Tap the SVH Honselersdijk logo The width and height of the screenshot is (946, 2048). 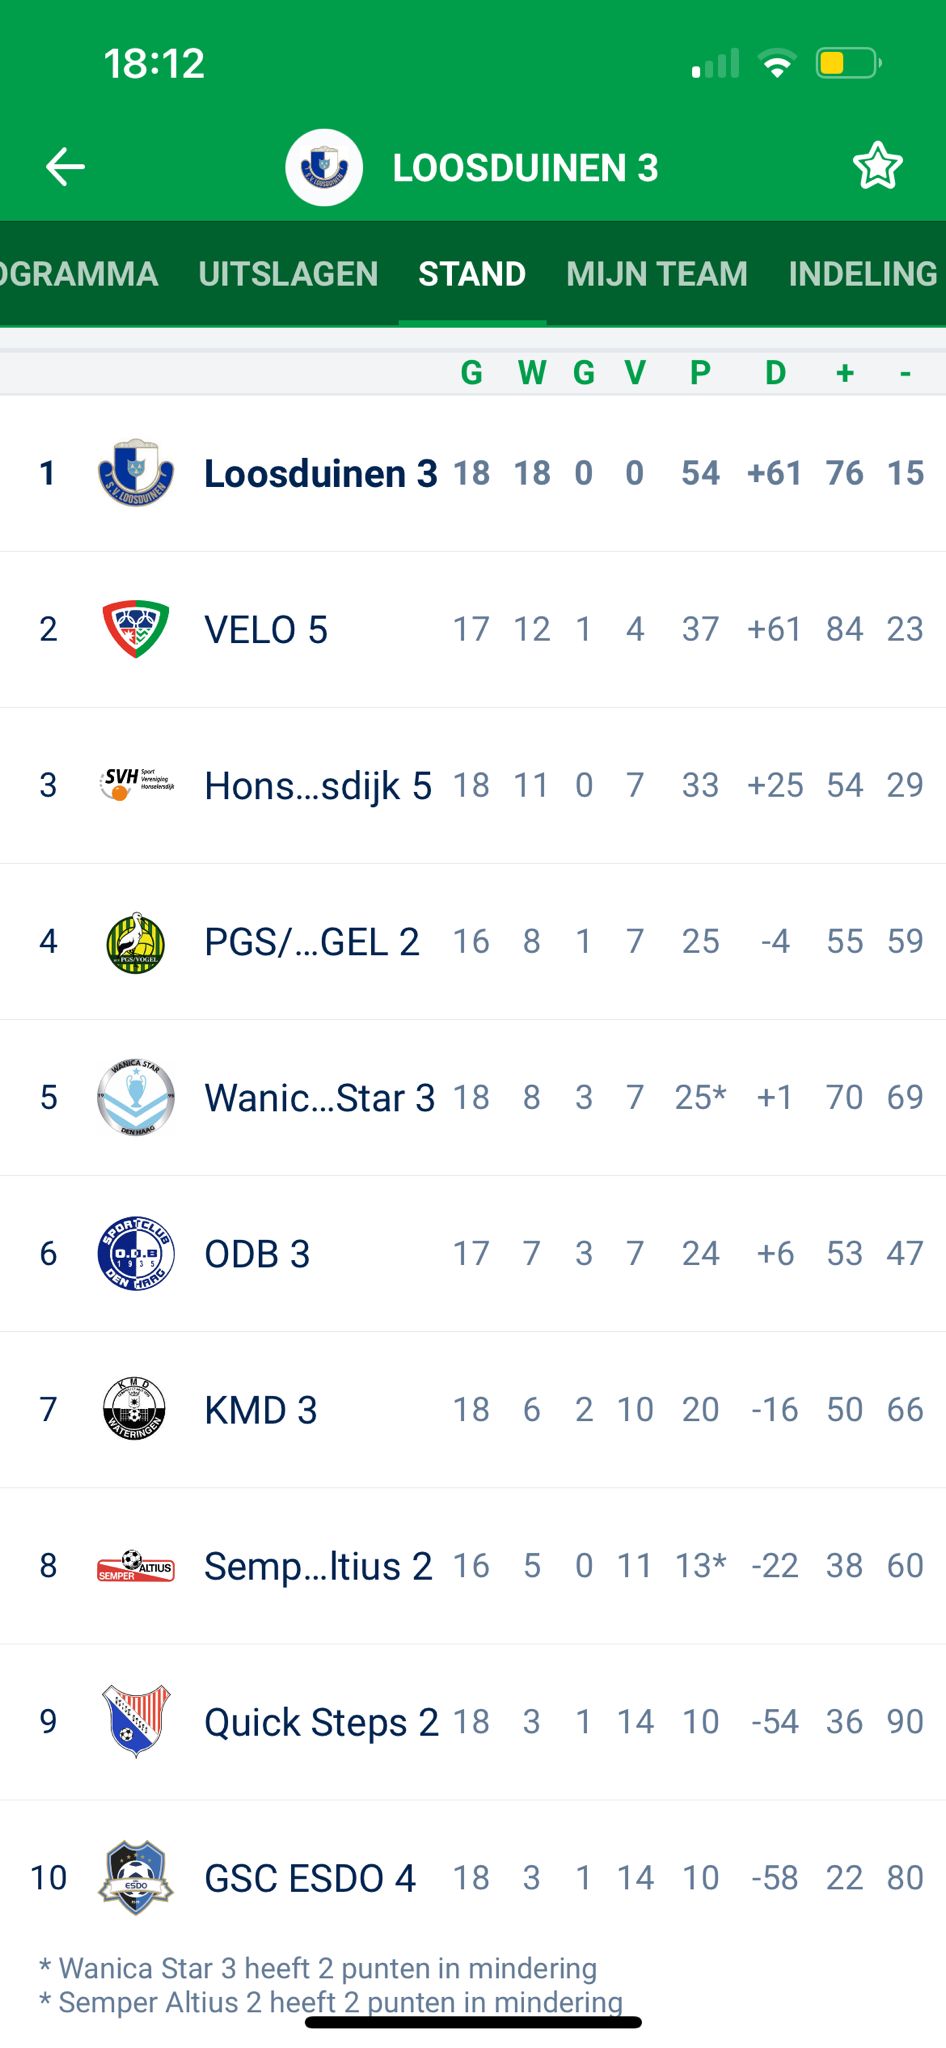point(136,784)
